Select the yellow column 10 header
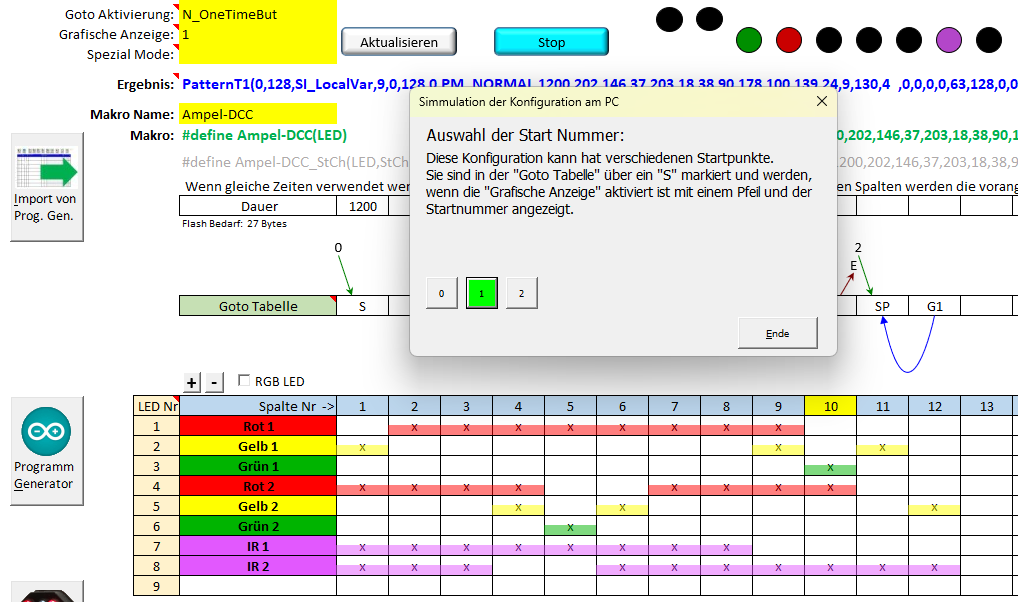Viewport: 1018px width, 602px height. 830,405
